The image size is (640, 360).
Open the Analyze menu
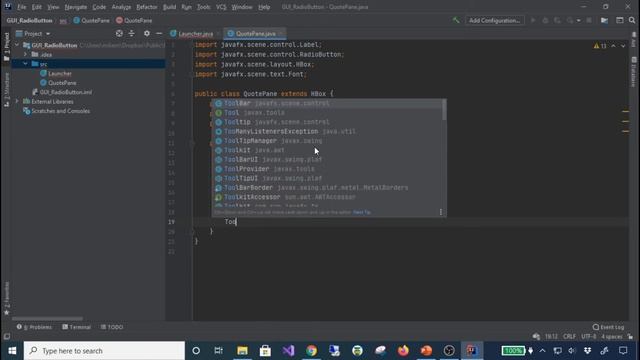[121, 7]
